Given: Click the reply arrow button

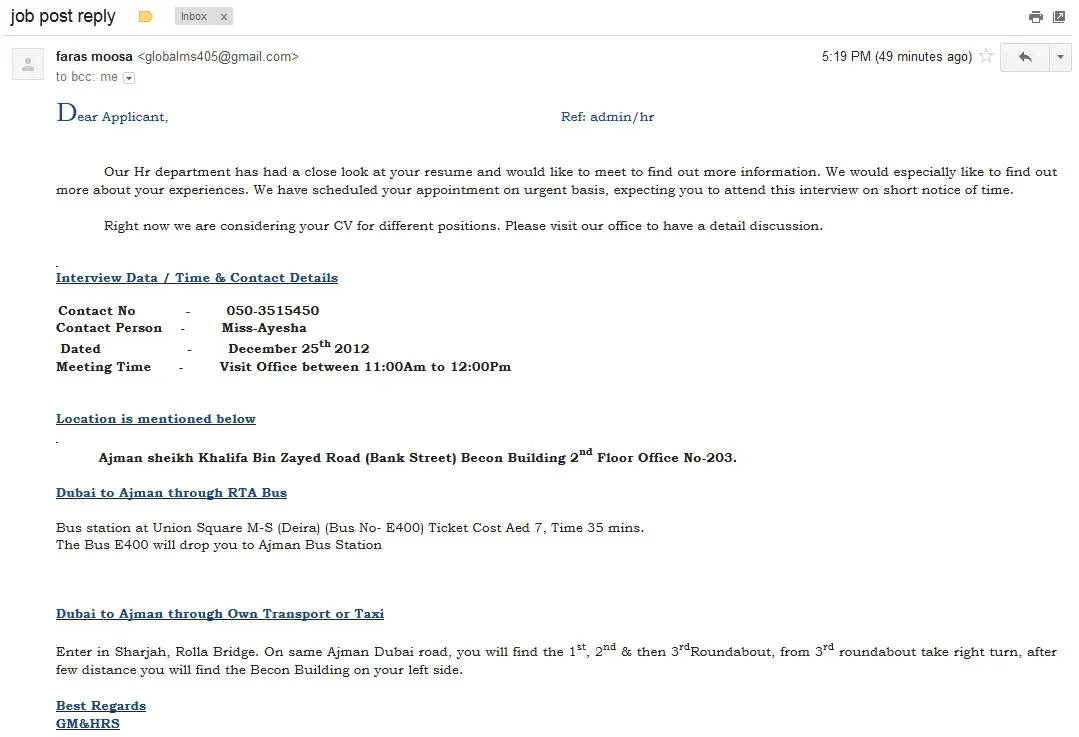Looking at the screenshot, I should point(1025,57).
